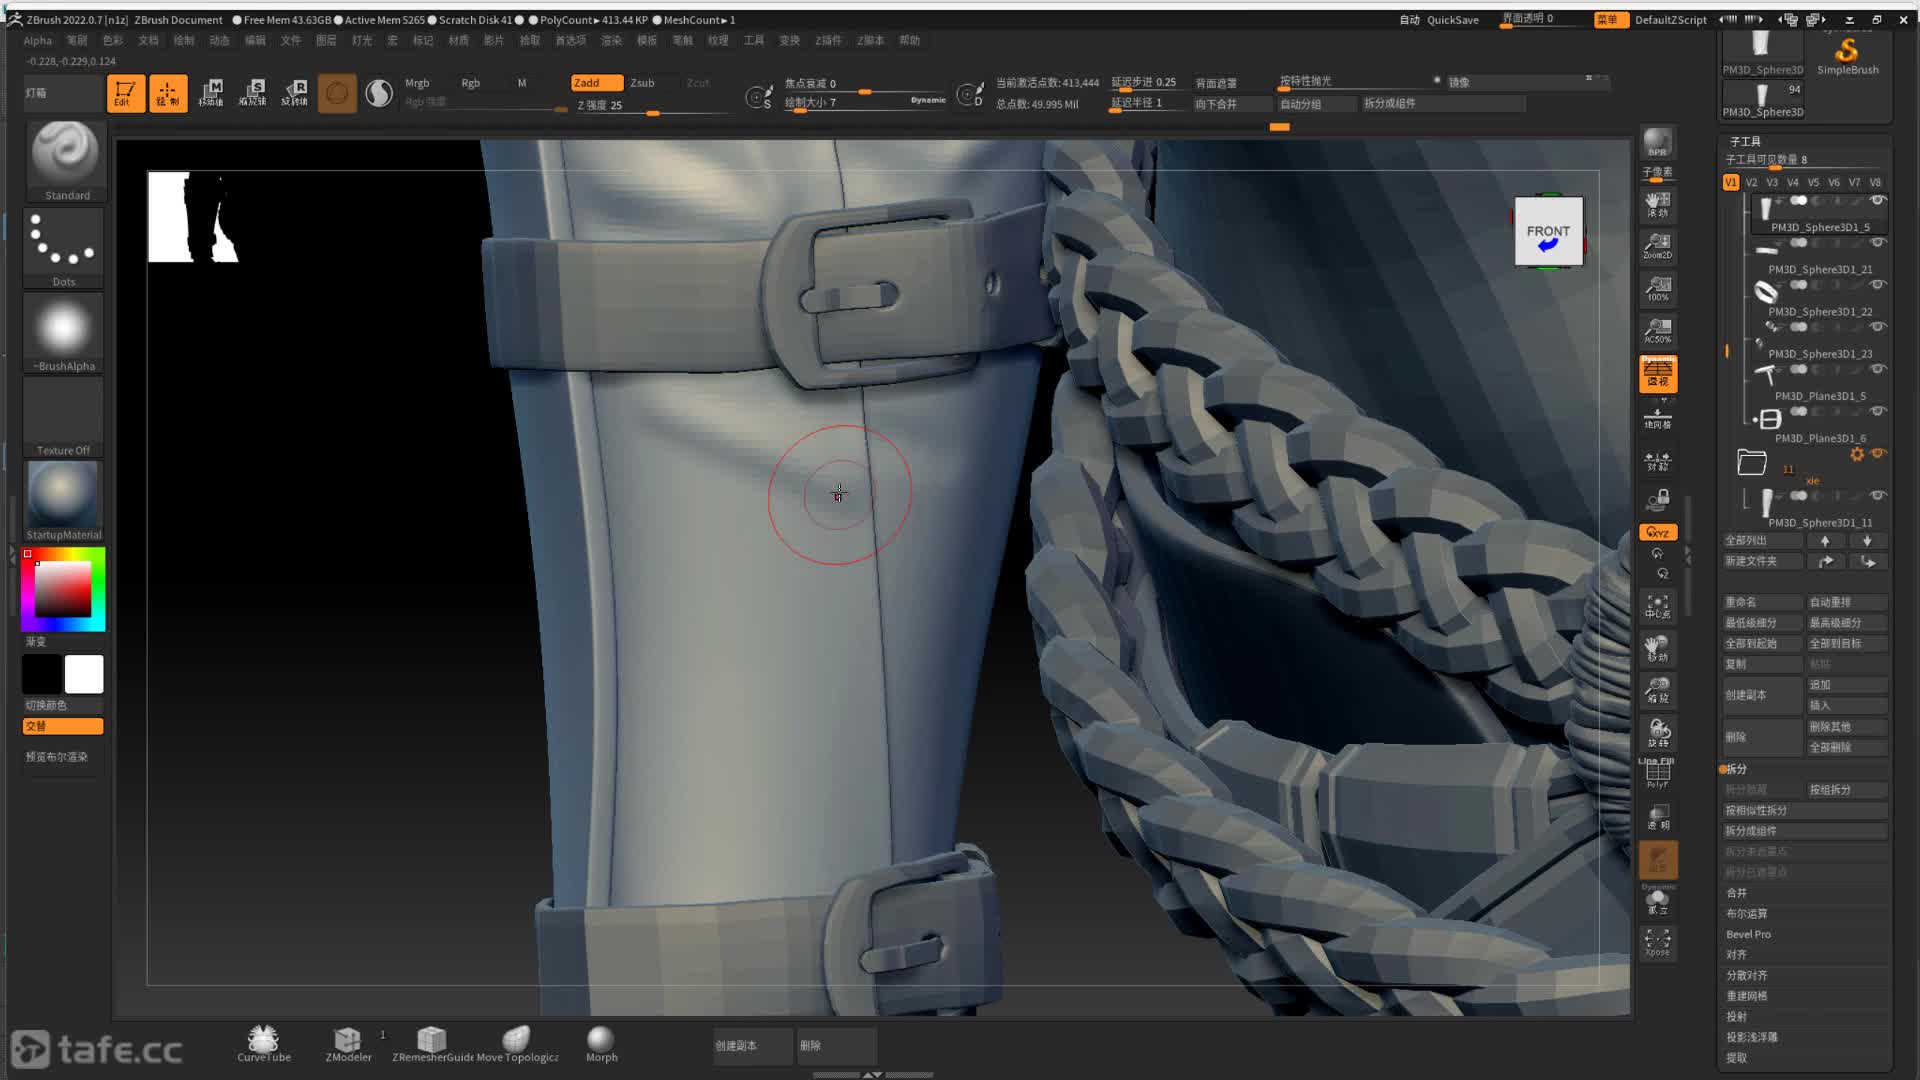Switch to visibility set V2
The width and height of the screenshot is (1920, 1080).
tap(1751, 182)
